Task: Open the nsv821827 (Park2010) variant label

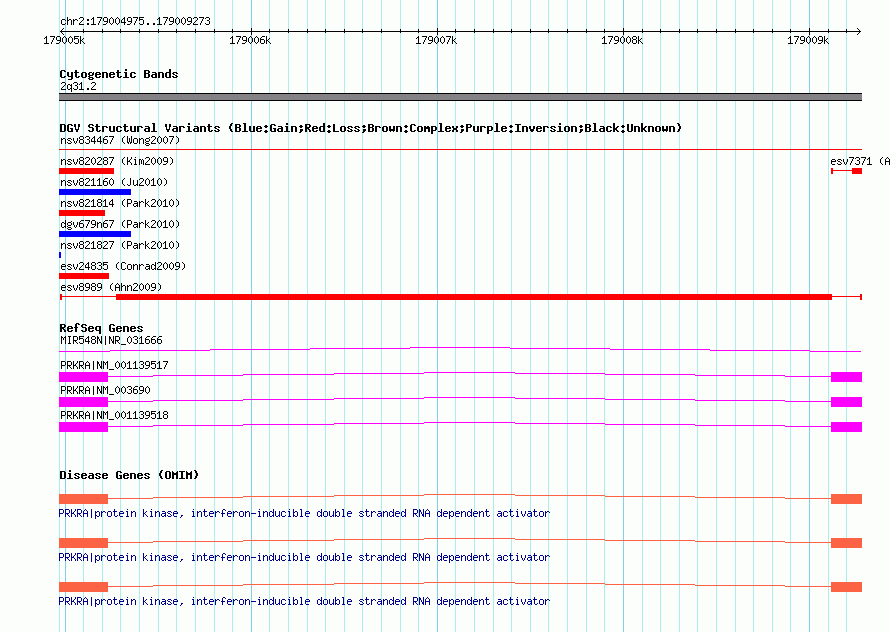Action: coord(120,245)
